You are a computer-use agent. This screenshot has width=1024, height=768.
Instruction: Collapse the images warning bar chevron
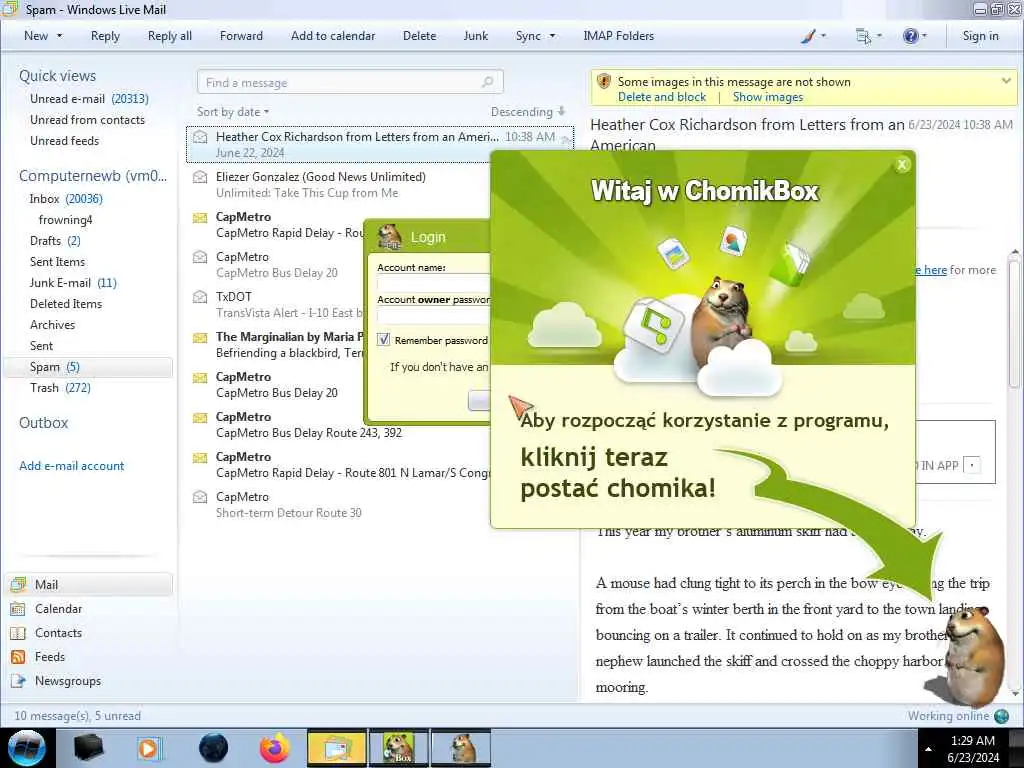[x=1006, y=81]
